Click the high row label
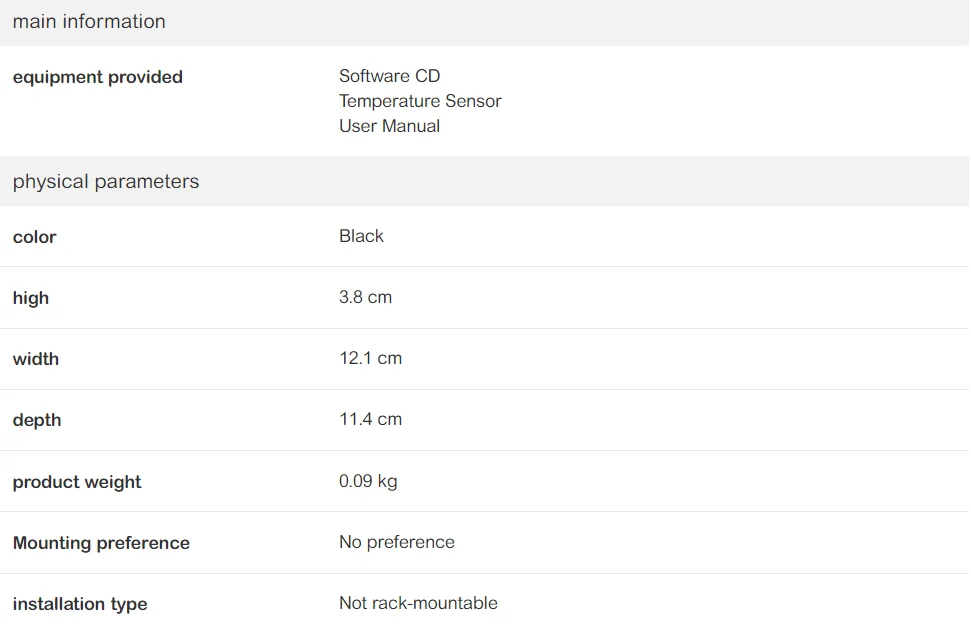971x629 pixels. coord(31,298)
